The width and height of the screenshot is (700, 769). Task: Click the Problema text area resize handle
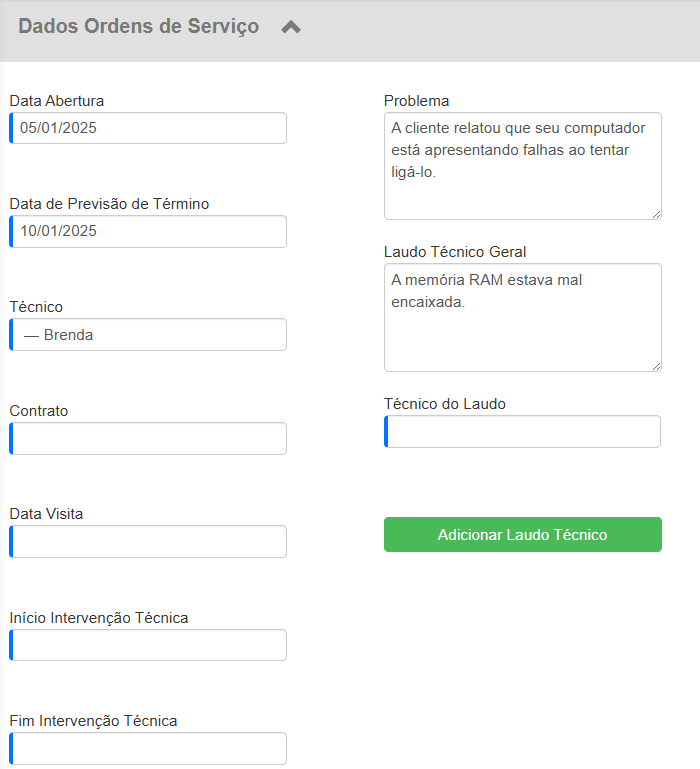(x=656, y=214)
